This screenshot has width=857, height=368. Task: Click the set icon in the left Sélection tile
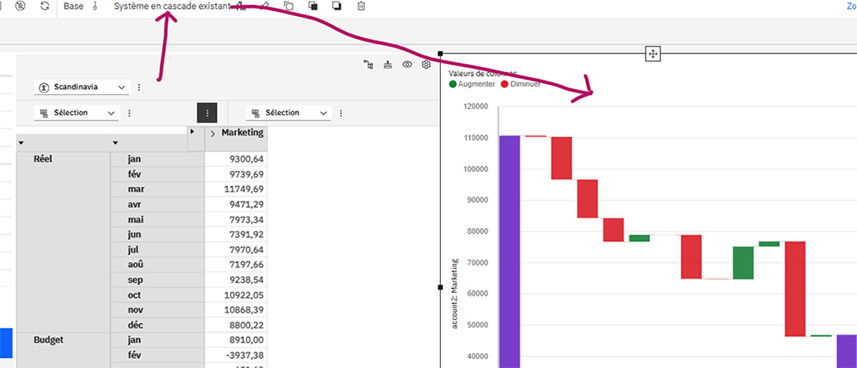[44, 113]
